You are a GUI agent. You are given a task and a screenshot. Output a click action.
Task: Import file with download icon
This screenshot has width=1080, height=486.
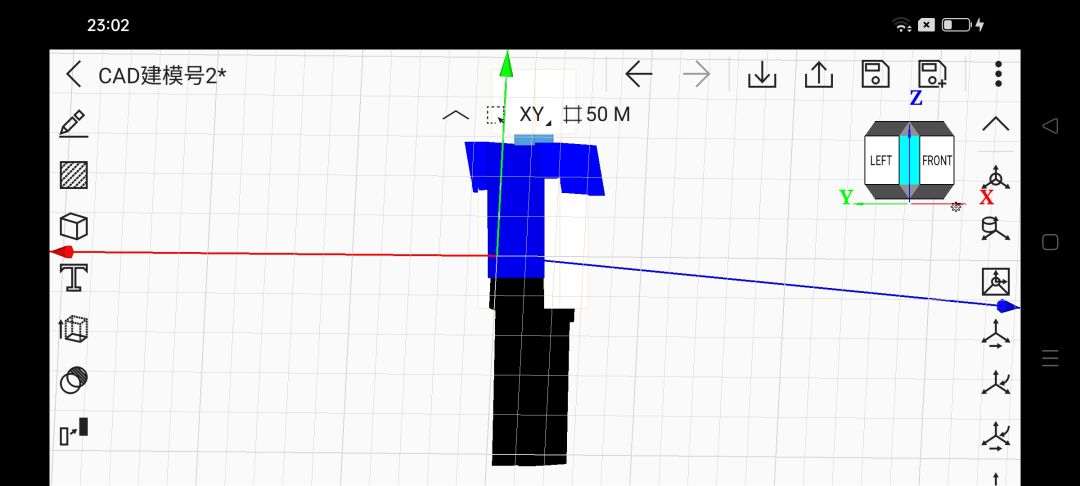(x=762, y=74)
